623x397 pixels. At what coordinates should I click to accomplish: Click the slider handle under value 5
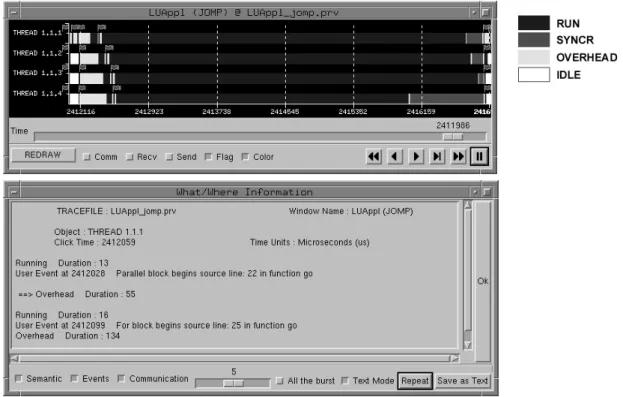pos(234,383)
